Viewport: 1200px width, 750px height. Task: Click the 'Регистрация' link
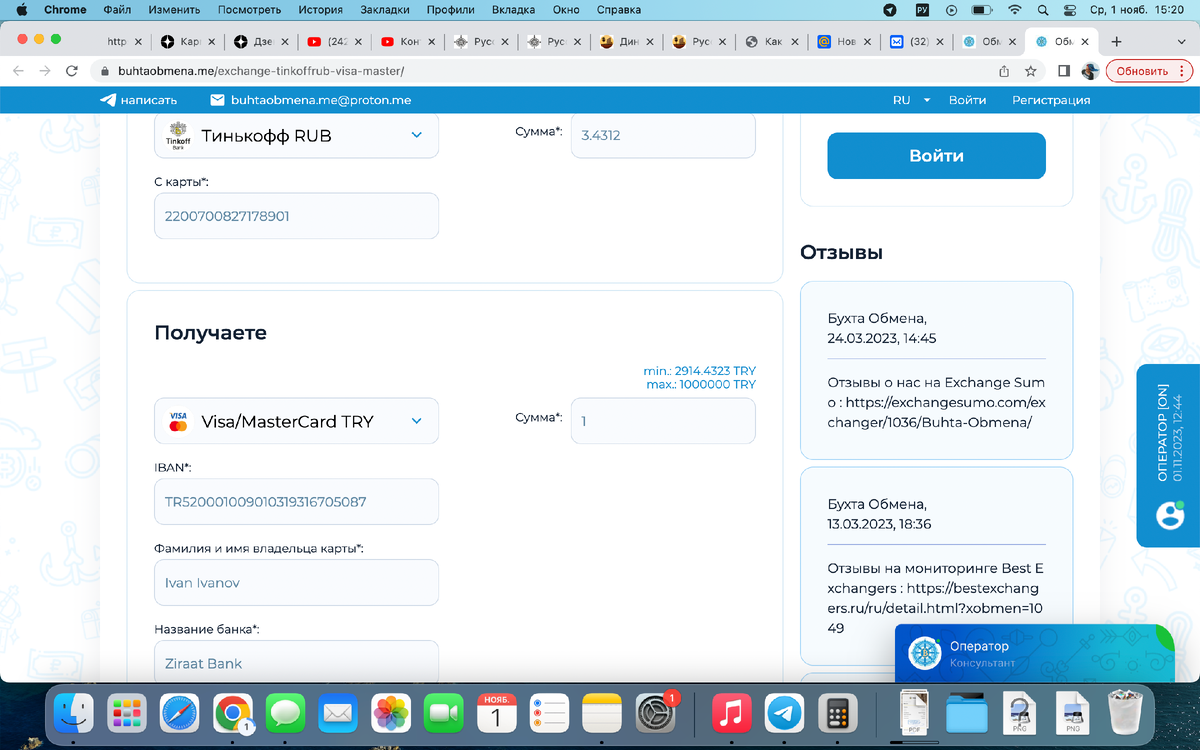(x=1051, y=100)
